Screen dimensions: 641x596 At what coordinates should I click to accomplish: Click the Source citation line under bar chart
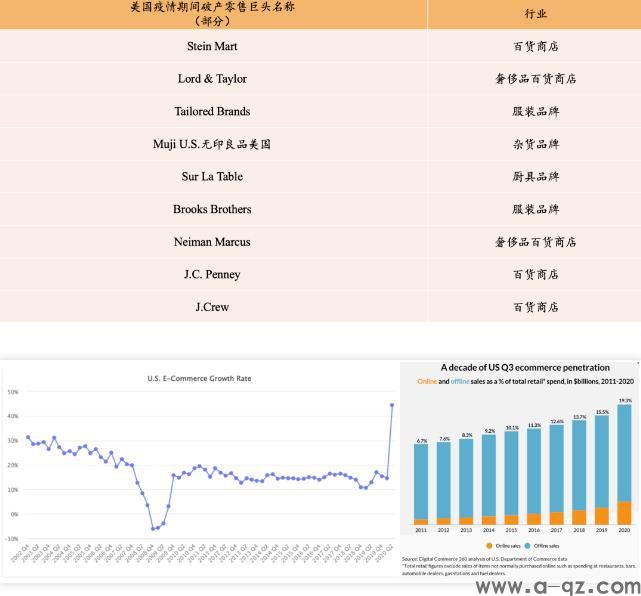(x=484, y=559)
